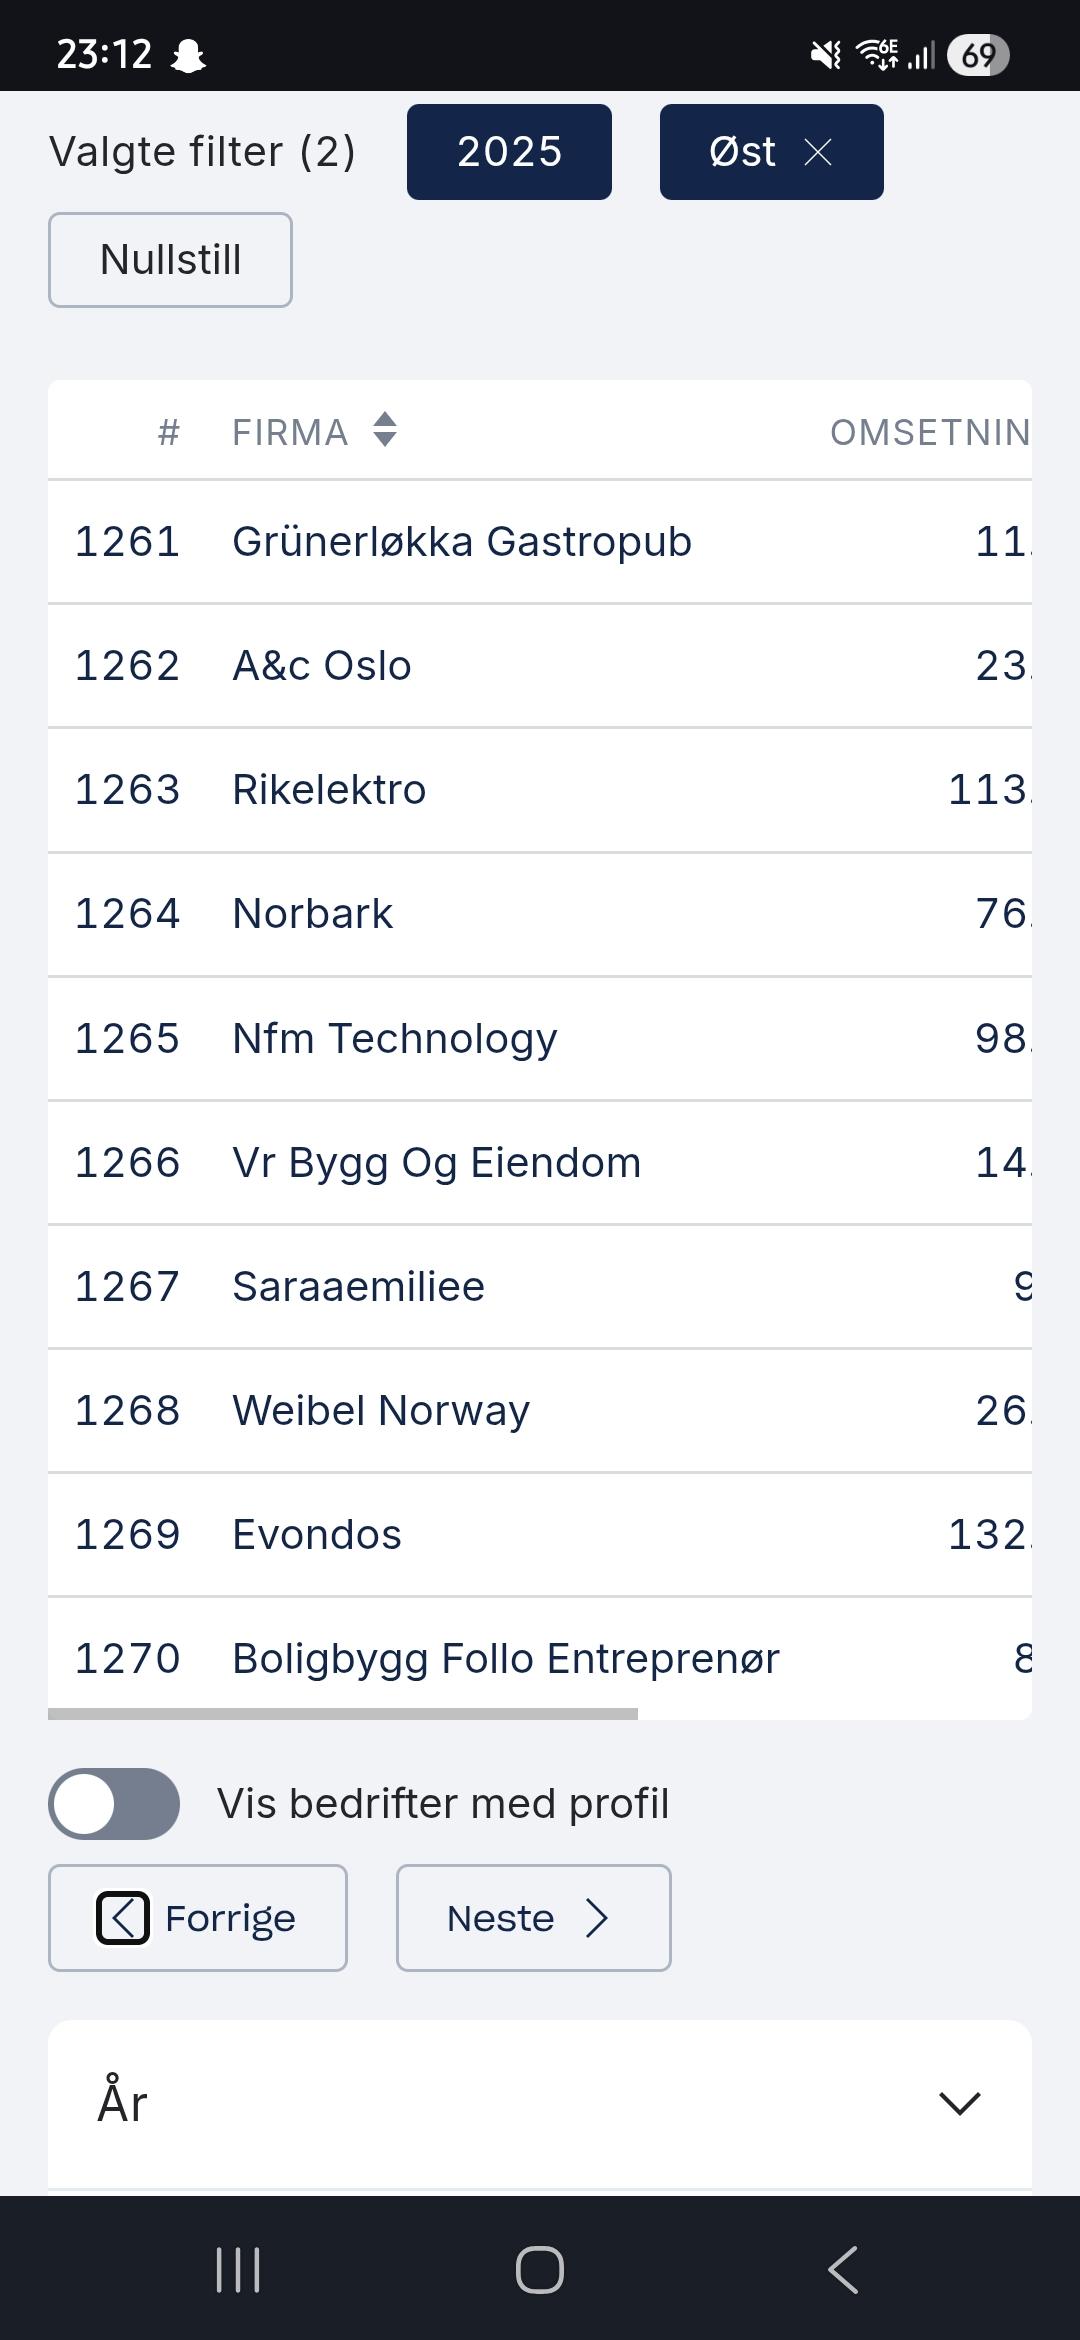
Task: Click the Nullstill reset button
Action: [x=170, y=260]
